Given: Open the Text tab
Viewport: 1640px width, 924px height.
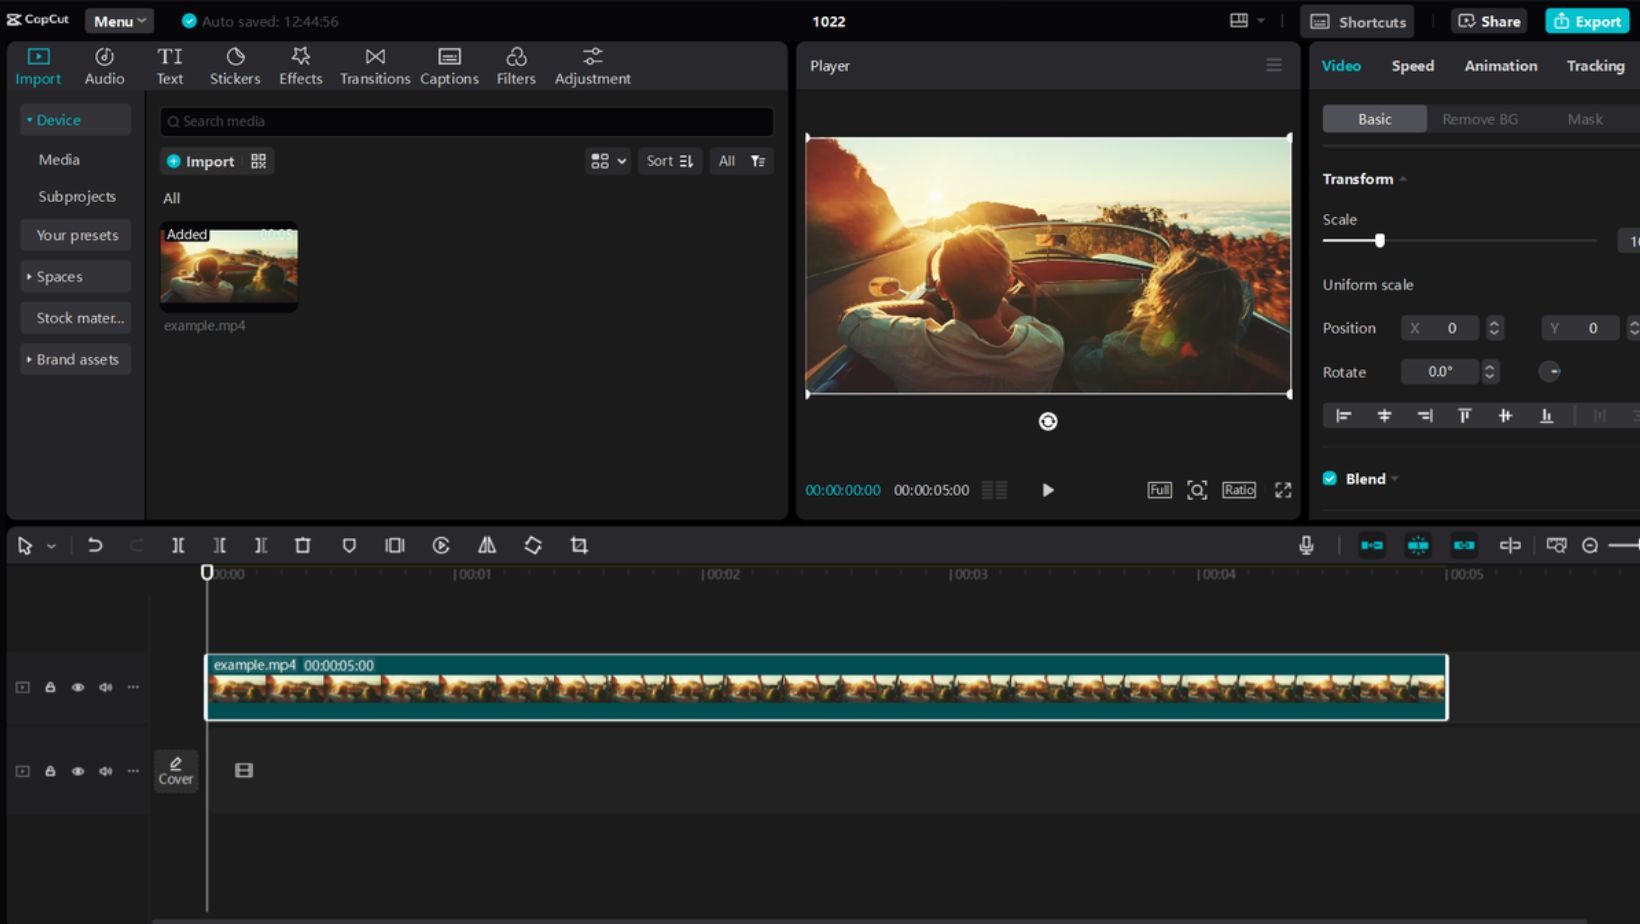Looking at the screenshot, I should coord(170,66).
